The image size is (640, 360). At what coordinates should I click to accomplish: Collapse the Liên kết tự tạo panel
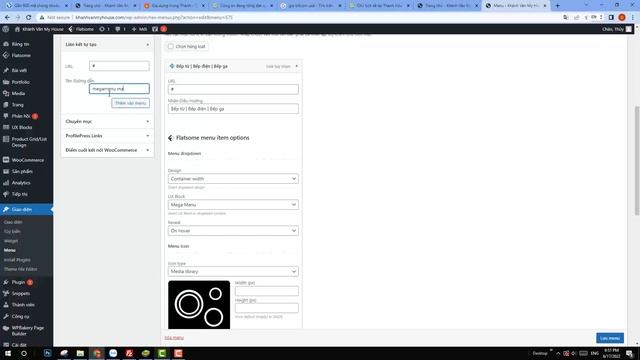tap(148, 44)
